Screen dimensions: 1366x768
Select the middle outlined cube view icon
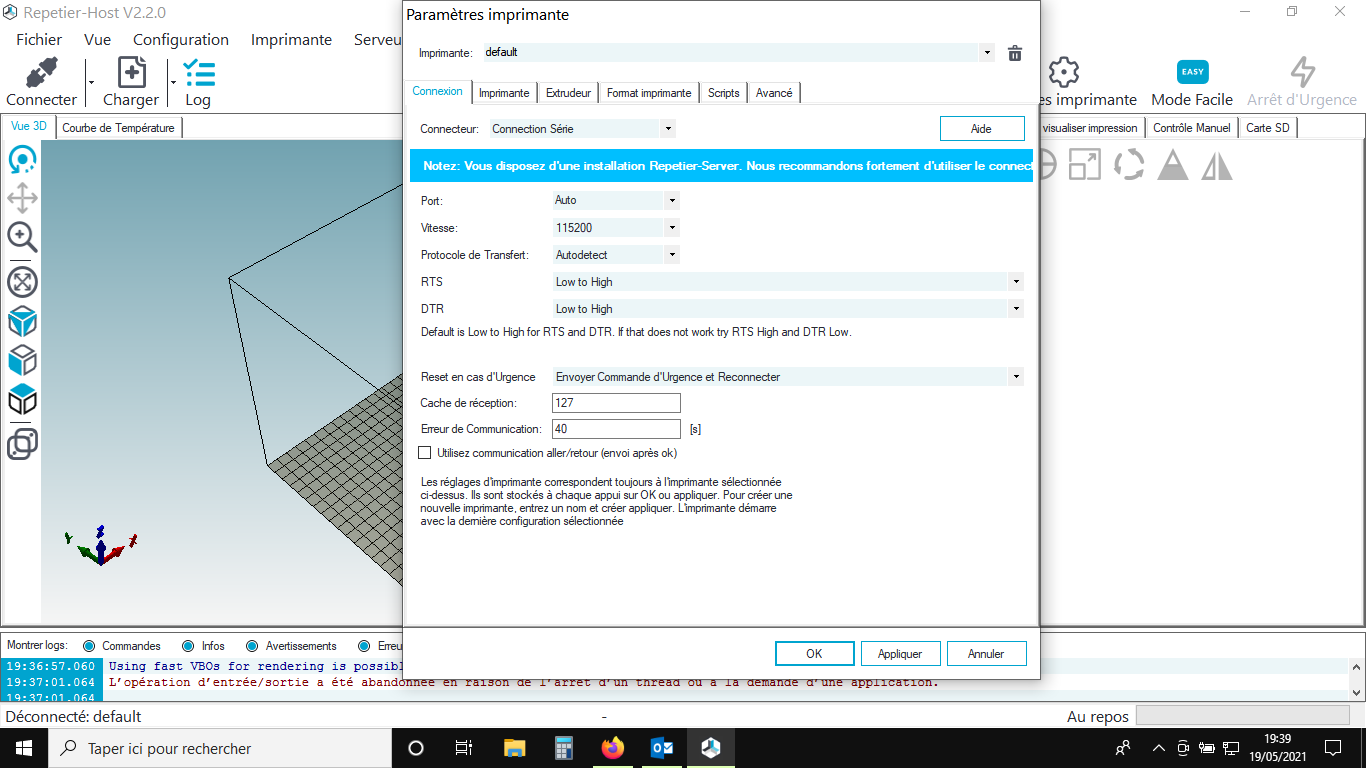point(22,360)
